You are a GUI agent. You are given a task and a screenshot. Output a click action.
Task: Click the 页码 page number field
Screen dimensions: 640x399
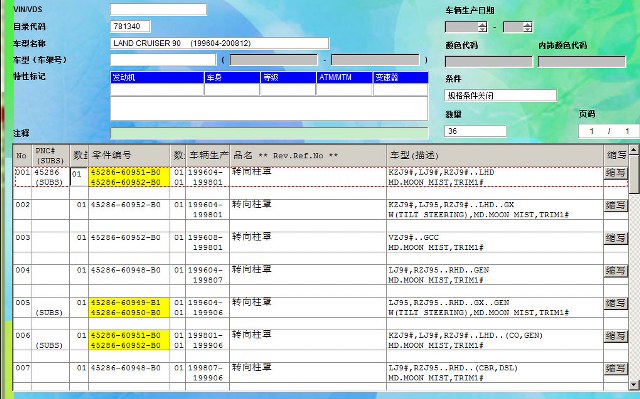click(608, 131)
